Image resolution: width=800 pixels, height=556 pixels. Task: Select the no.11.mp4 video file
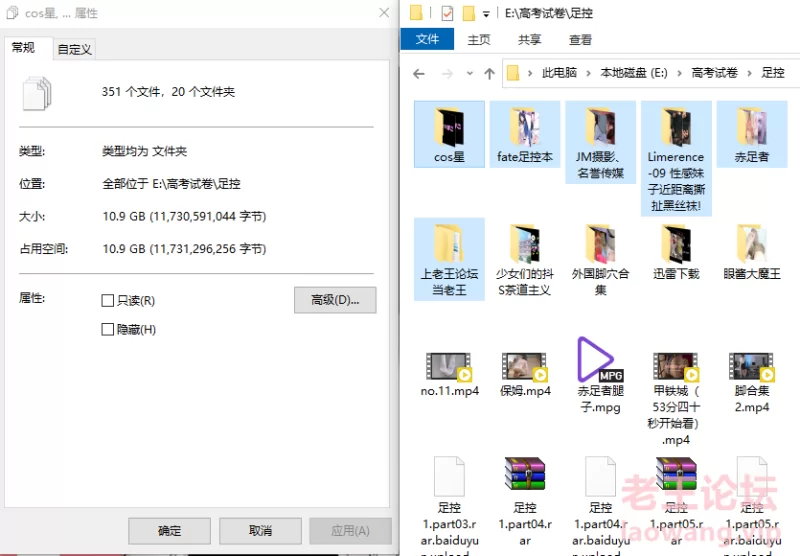[449, 374]
